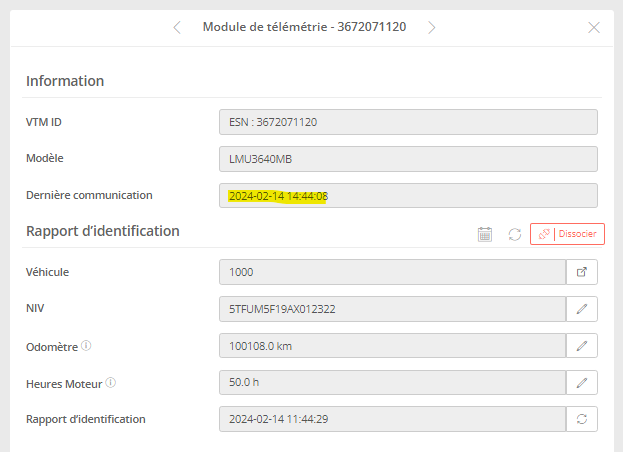Click the Véhicule field showing 1000
Image resolution: width=623 pixels, height=452 pixels.
pos(392,271)
